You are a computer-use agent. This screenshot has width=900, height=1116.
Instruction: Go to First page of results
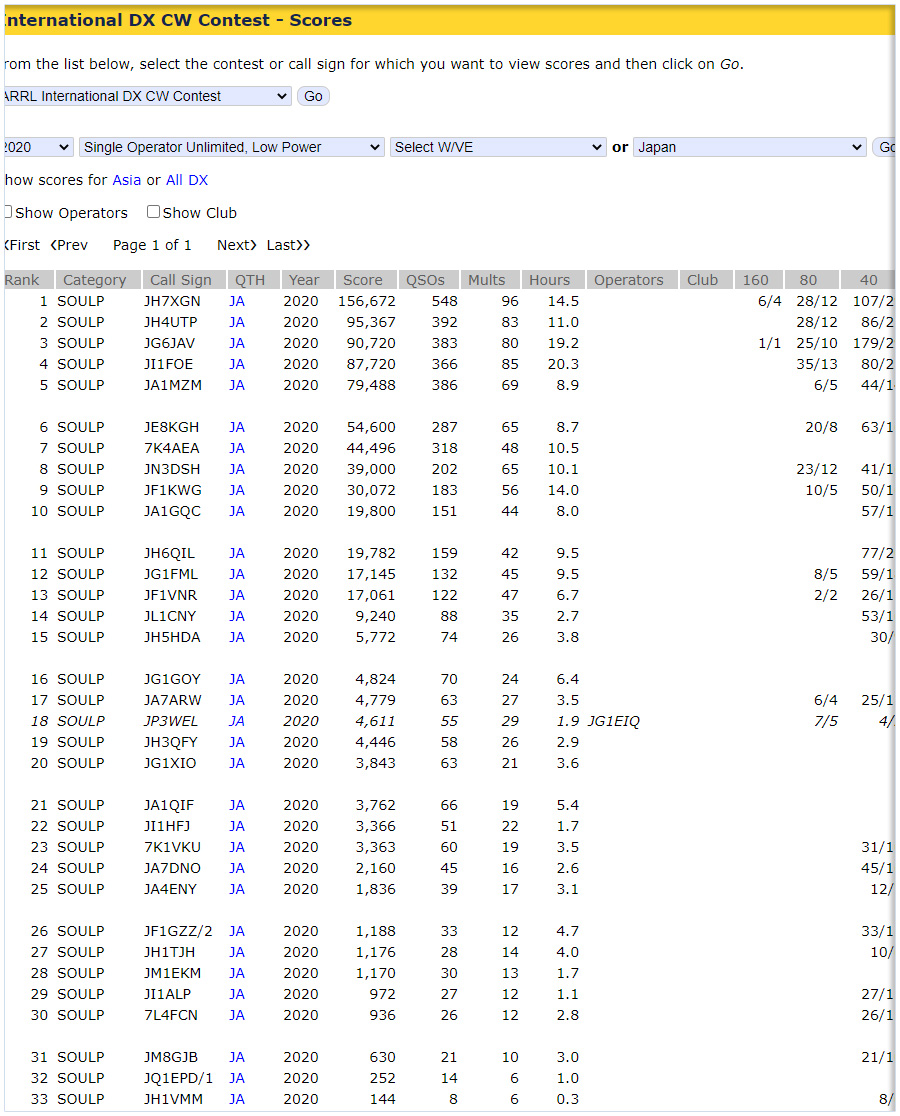coord(22,245)
